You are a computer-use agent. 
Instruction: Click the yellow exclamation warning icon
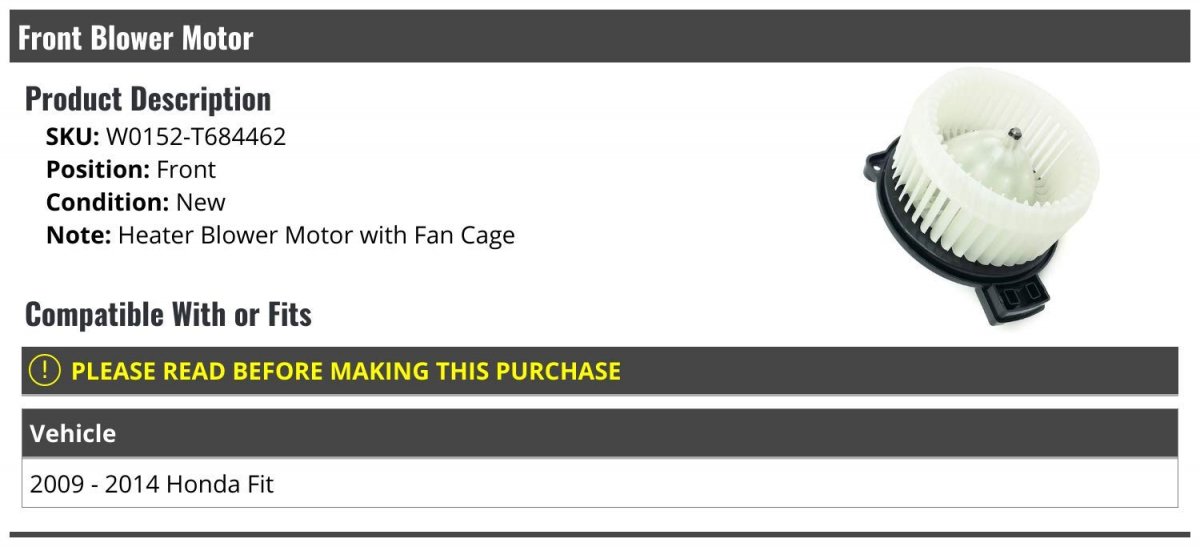pos(44,371)
